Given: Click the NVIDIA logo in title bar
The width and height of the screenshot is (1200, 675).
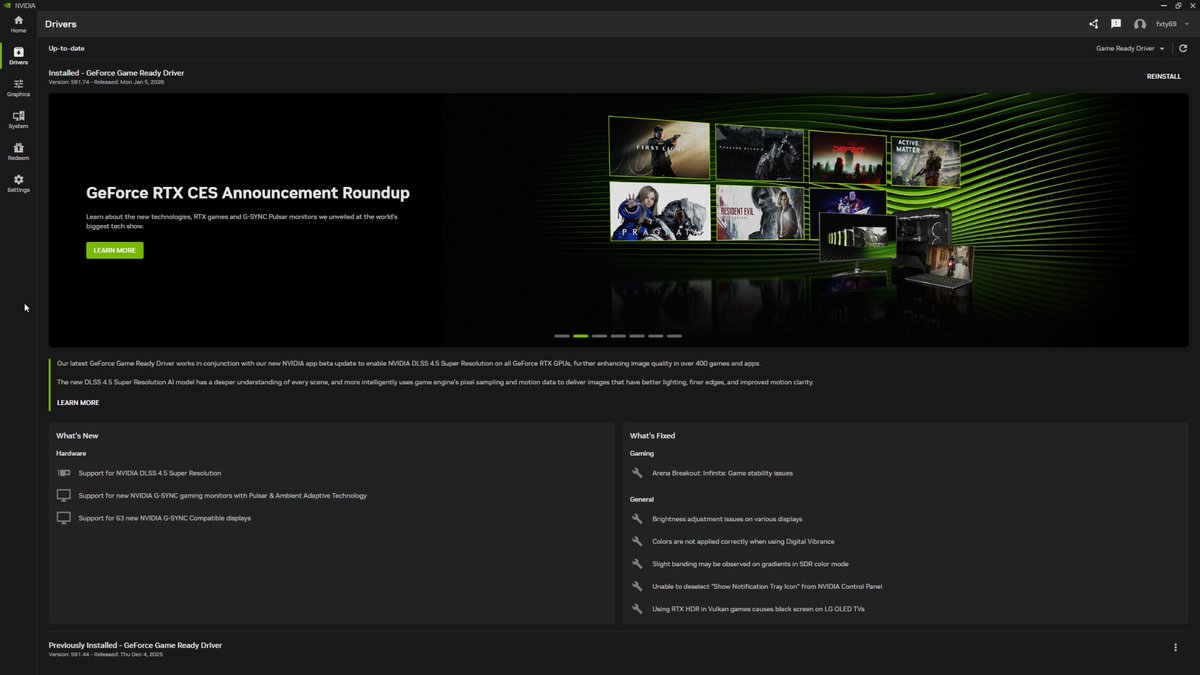Looking at the screenshot, I should [x=8, y=5].
